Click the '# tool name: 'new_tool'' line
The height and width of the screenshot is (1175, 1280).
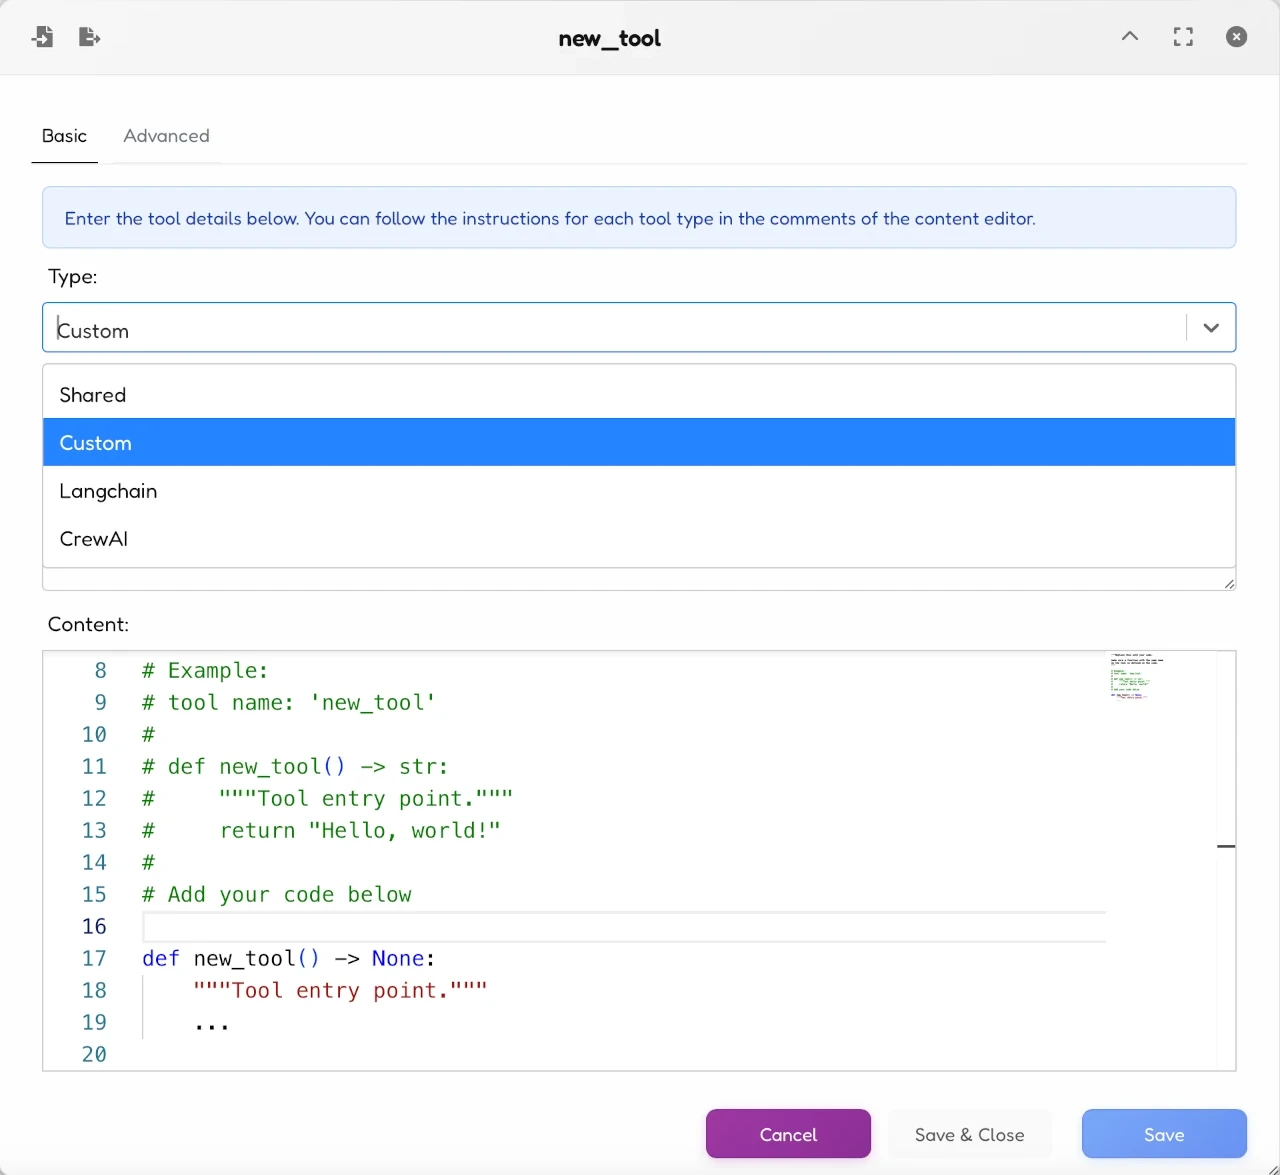pyautogui.click(x=289, y=702)
